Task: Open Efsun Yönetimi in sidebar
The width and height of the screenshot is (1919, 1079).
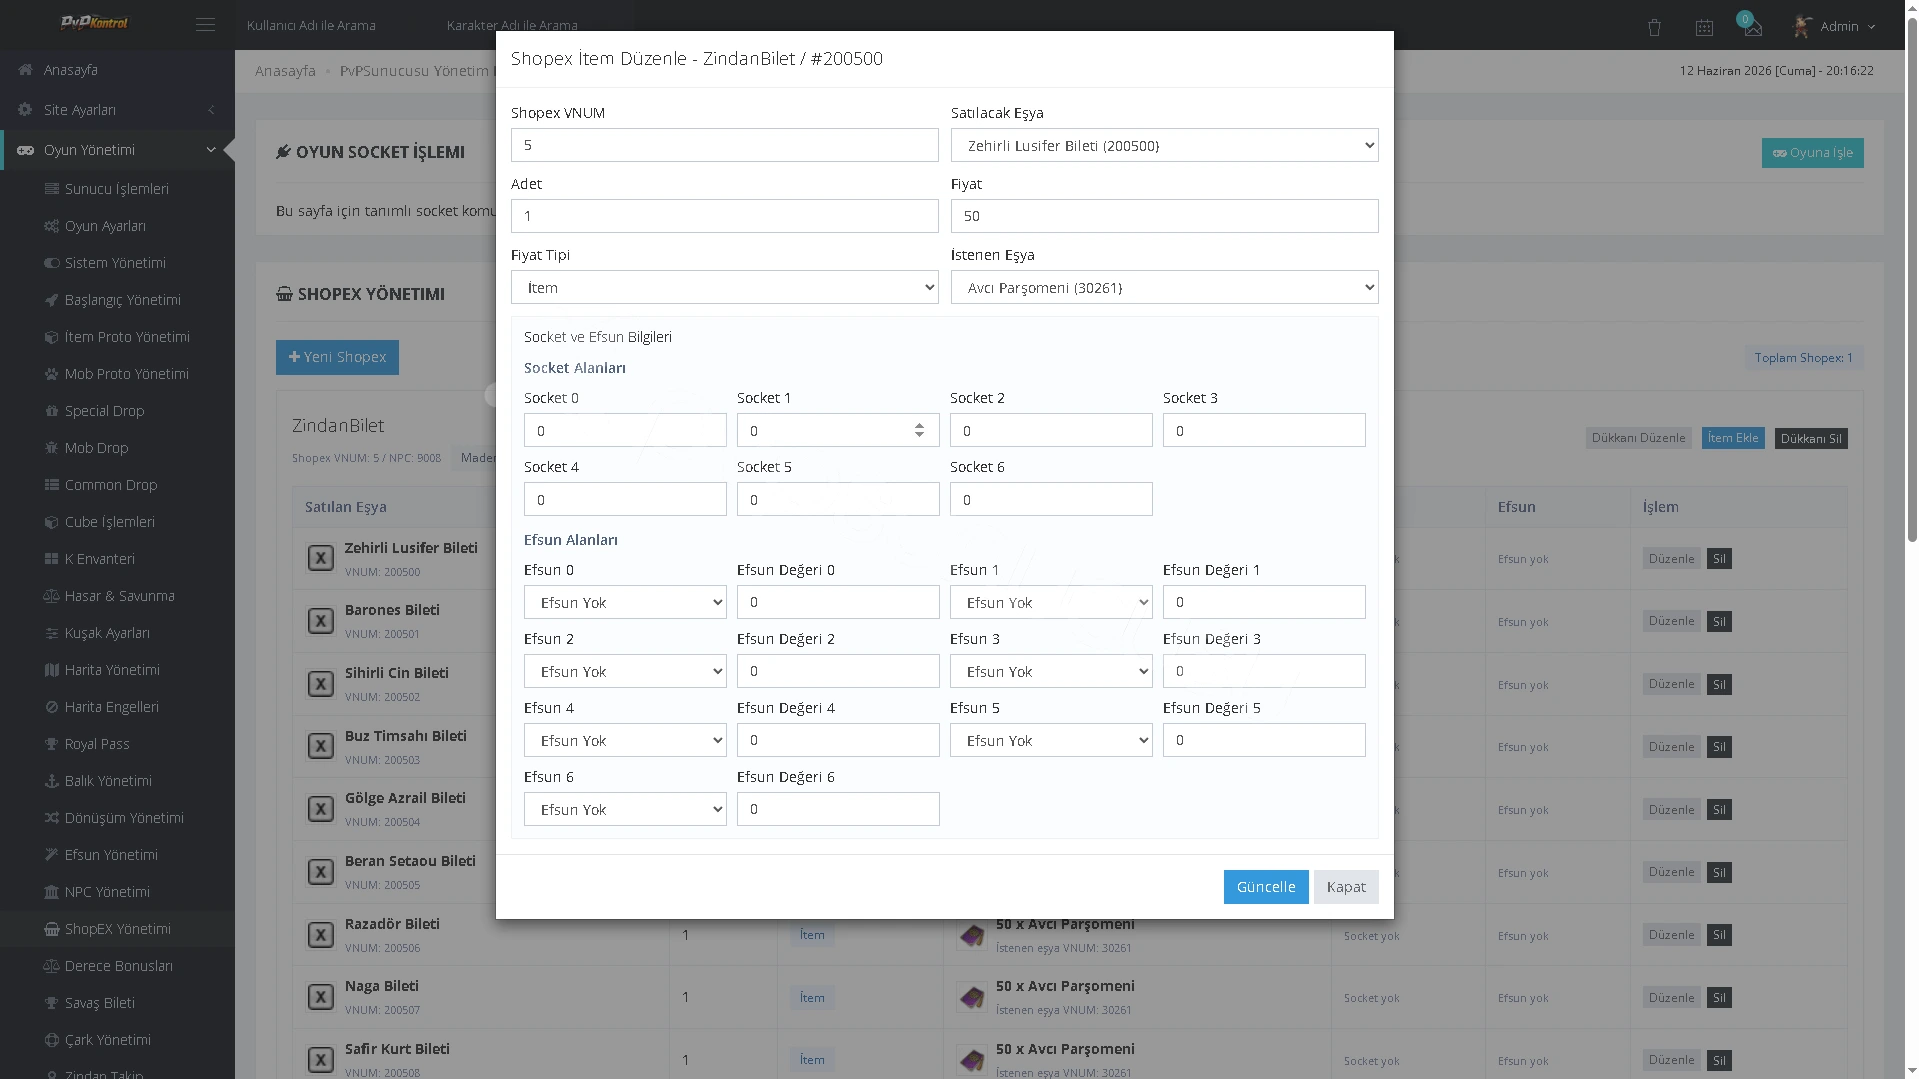Action: [x=111, y=855]
